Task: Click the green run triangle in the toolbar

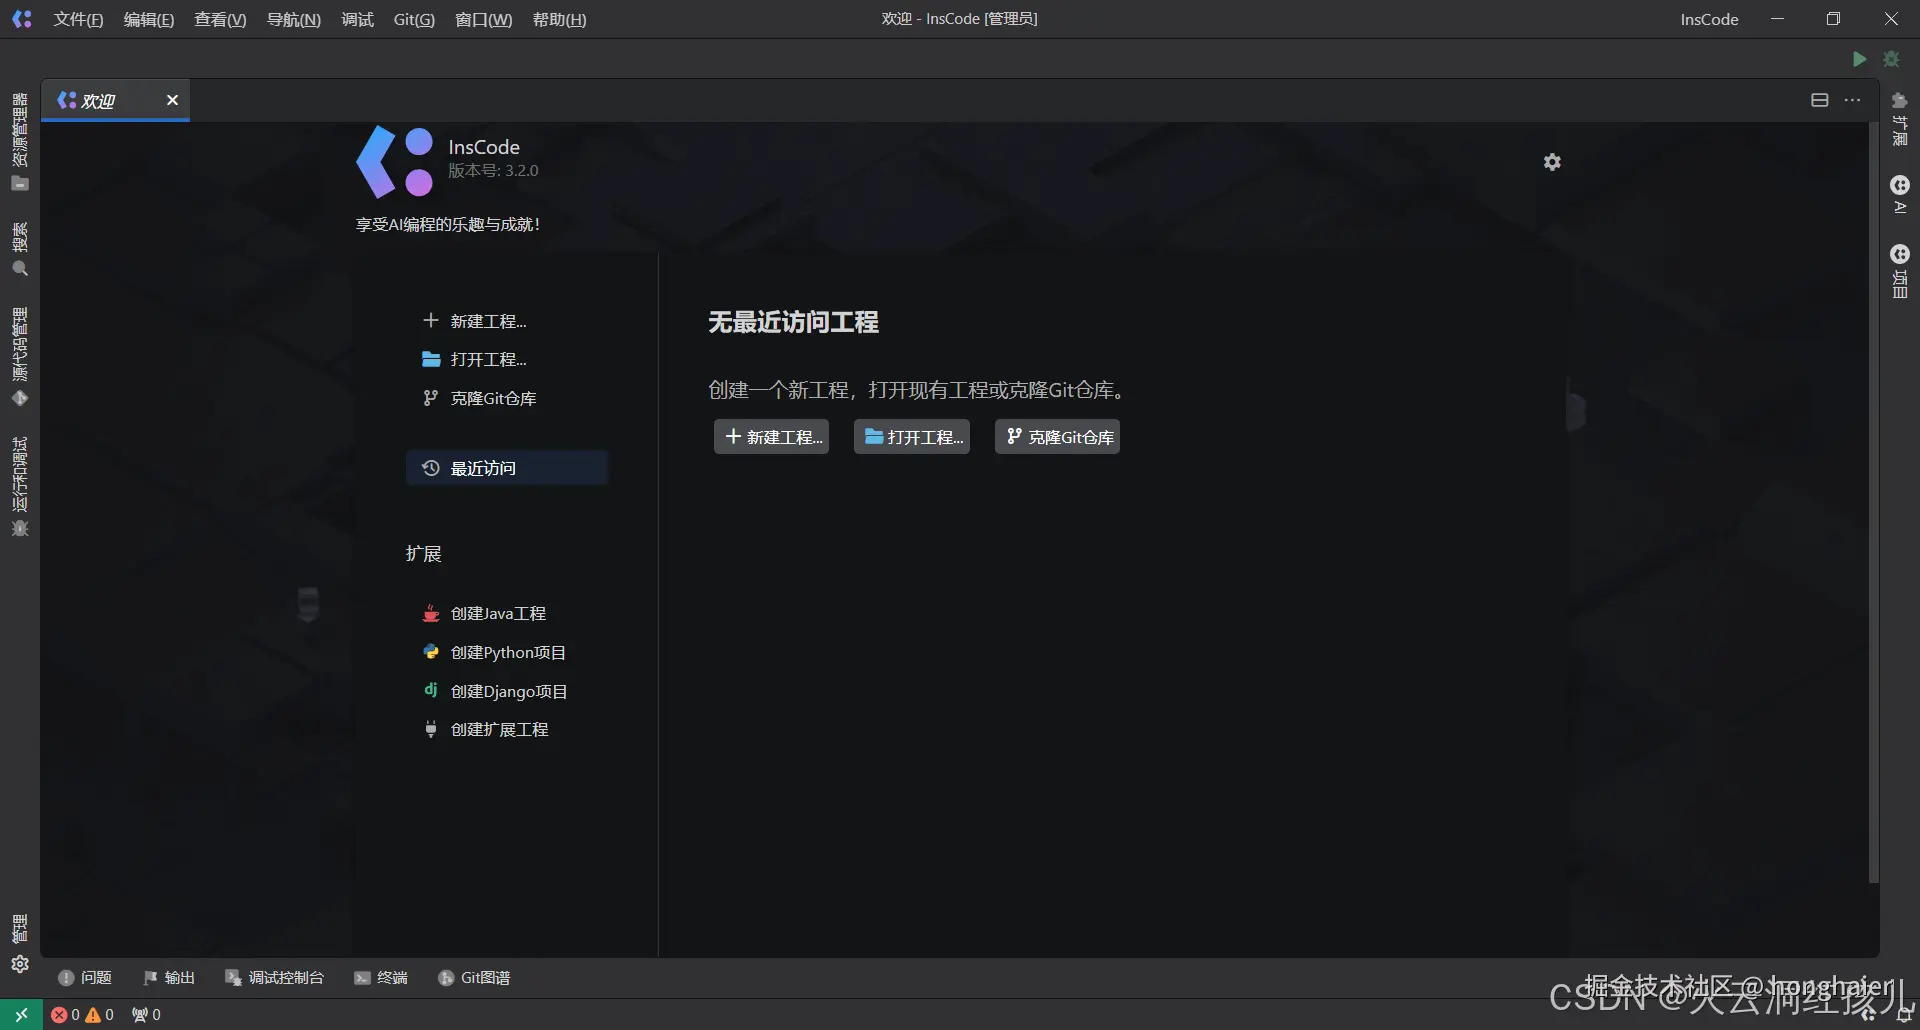Action: pos(1859,59)
